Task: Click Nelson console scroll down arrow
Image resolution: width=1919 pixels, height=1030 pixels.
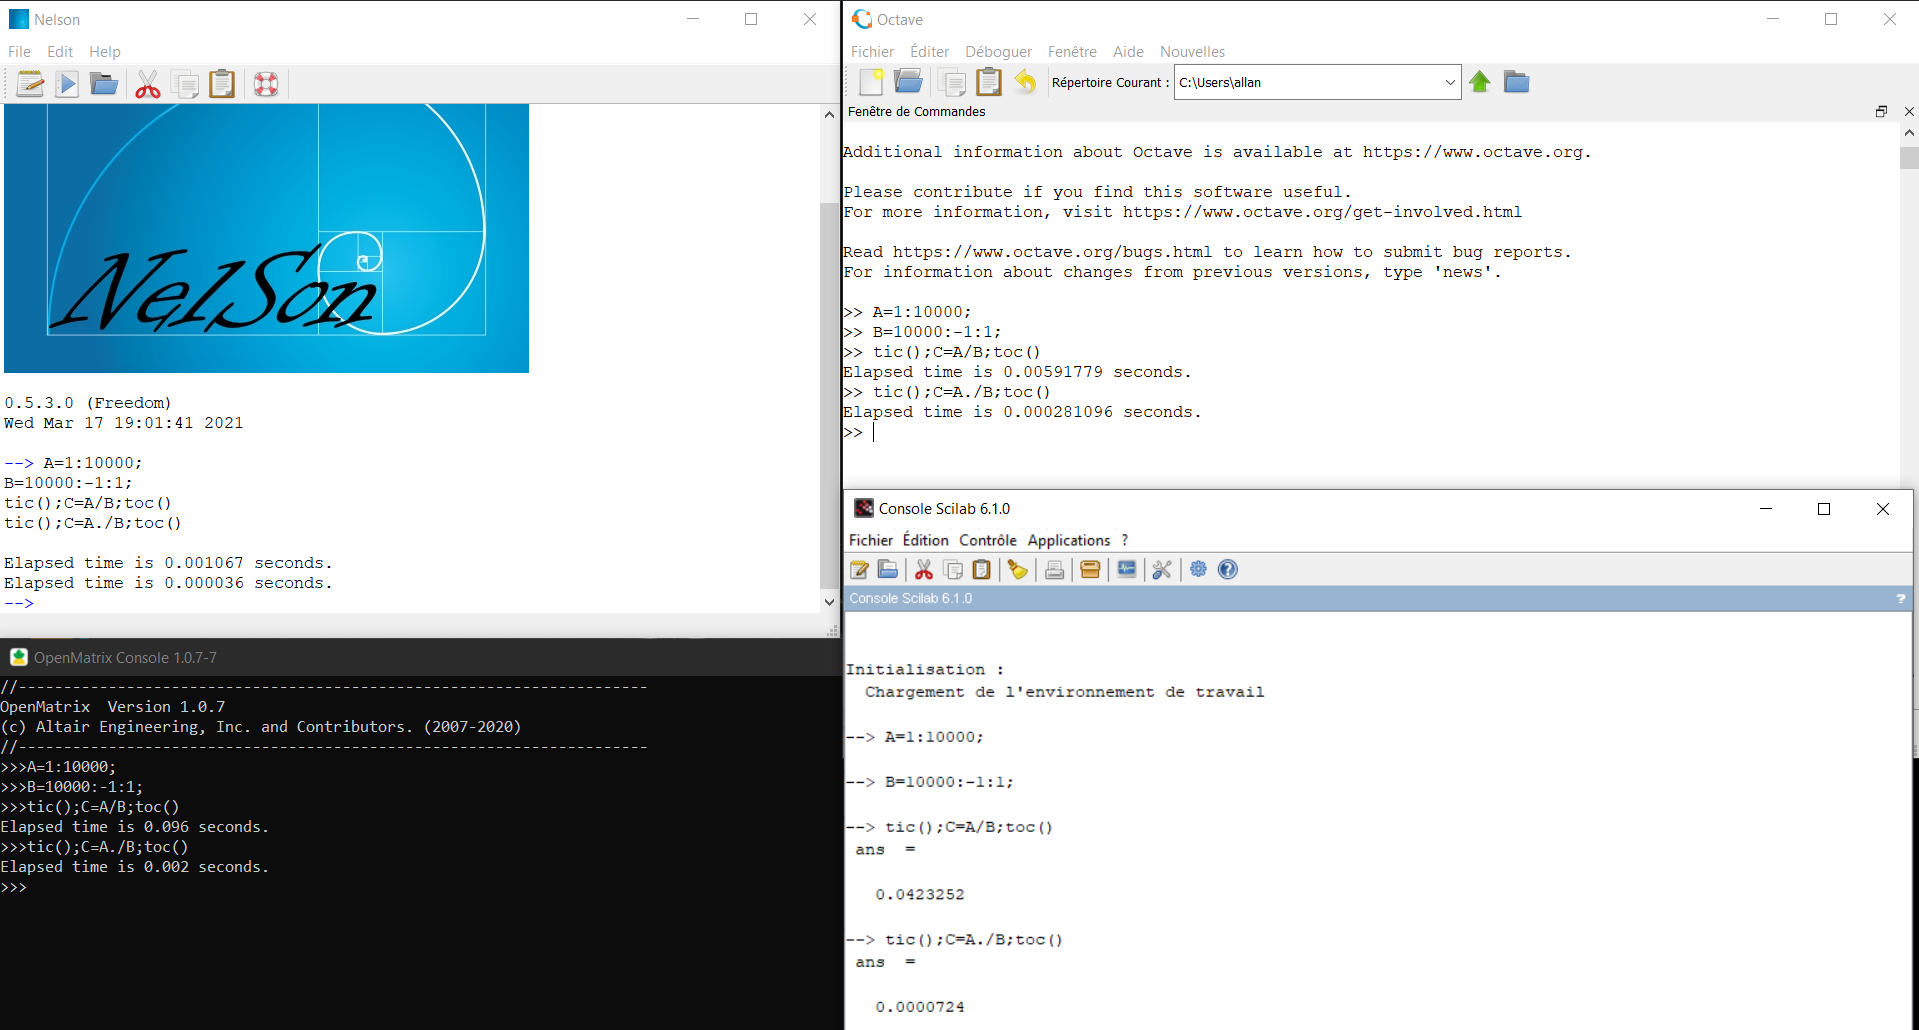Action: (x=829, y=602)
